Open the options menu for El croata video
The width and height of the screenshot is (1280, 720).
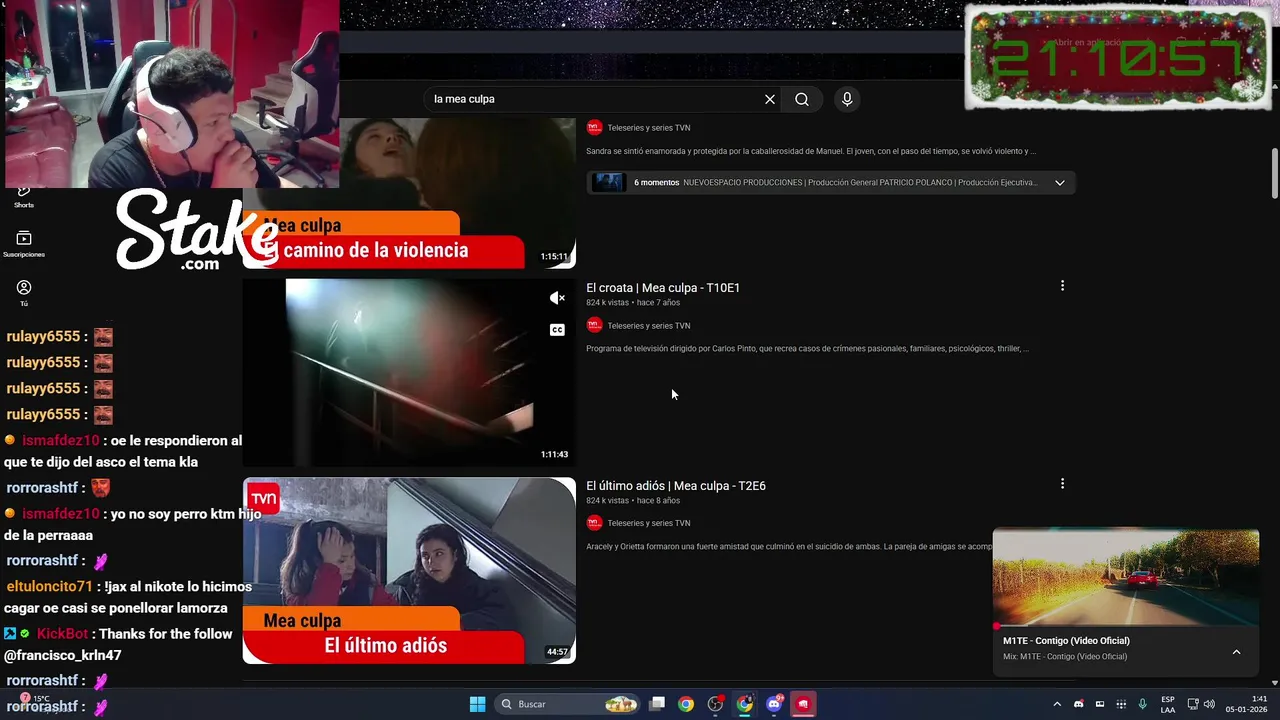point(1062,286)
